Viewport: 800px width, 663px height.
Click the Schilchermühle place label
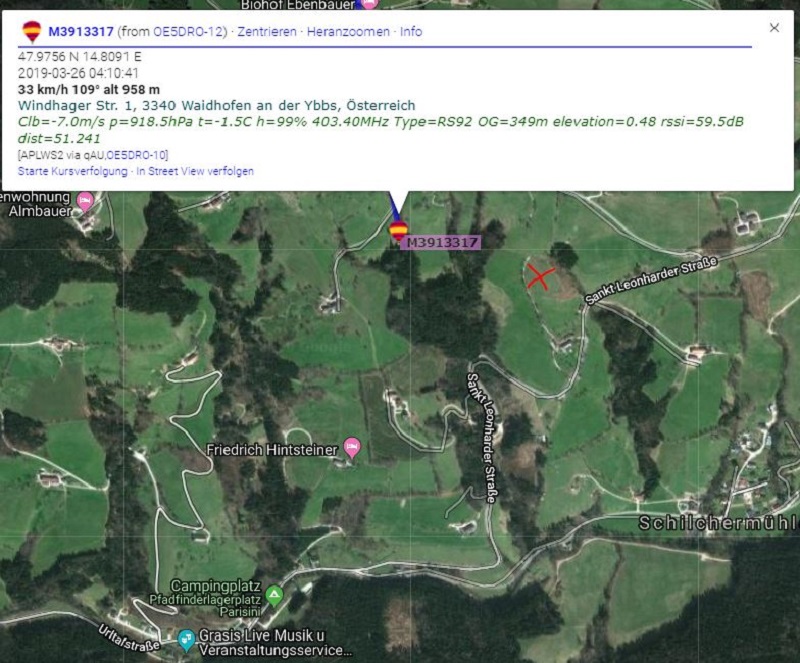tap(719, 523)
